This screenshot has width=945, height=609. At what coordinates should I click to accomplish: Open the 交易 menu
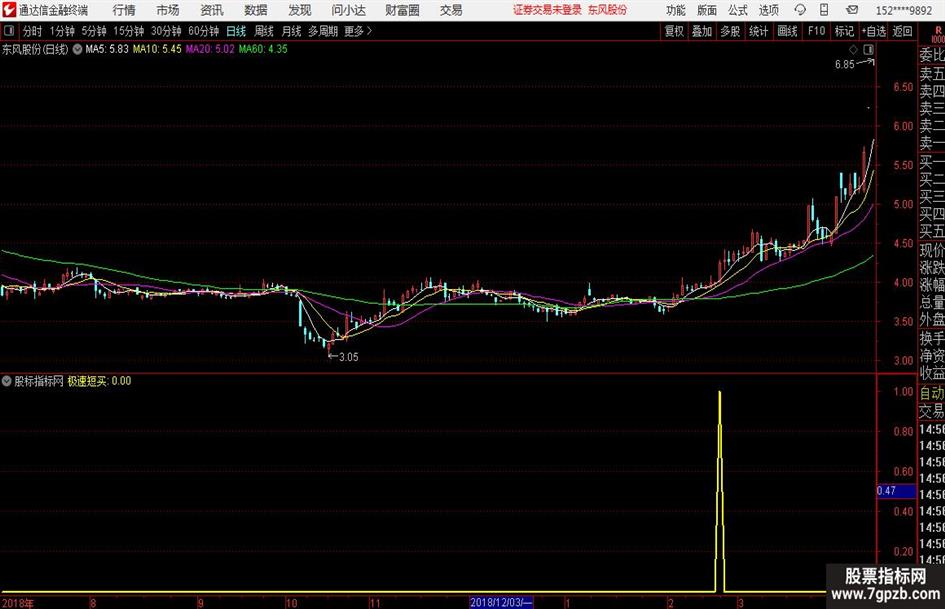tap(451, 10)
